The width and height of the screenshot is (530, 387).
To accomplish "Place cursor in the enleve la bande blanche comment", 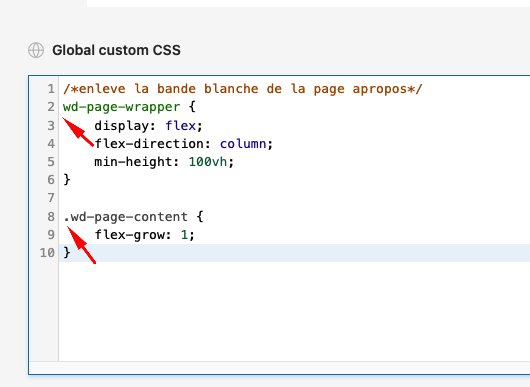I will (x=243, y=89).
